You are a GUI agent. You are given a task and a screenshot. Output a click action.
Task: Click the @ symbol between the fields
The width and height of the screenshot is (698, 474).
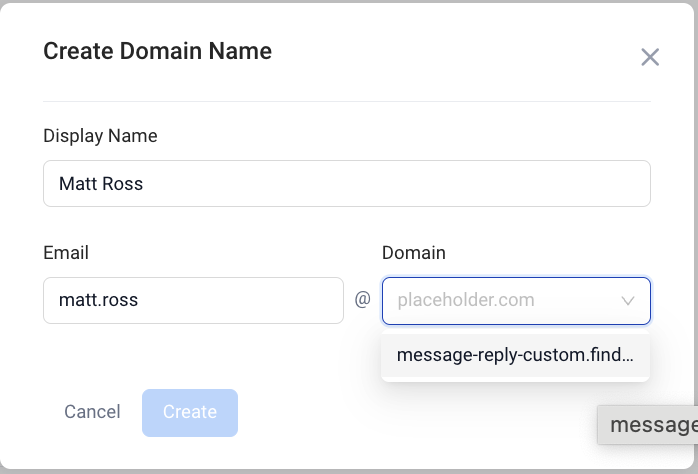click(x=363, y=300)
